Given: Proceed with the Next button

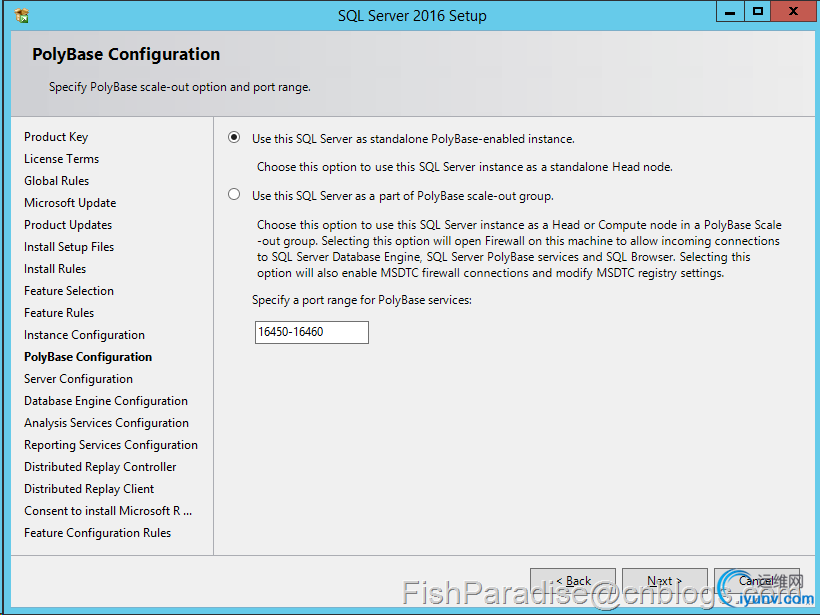Looking at the screenshot, I should pos(665,581).
